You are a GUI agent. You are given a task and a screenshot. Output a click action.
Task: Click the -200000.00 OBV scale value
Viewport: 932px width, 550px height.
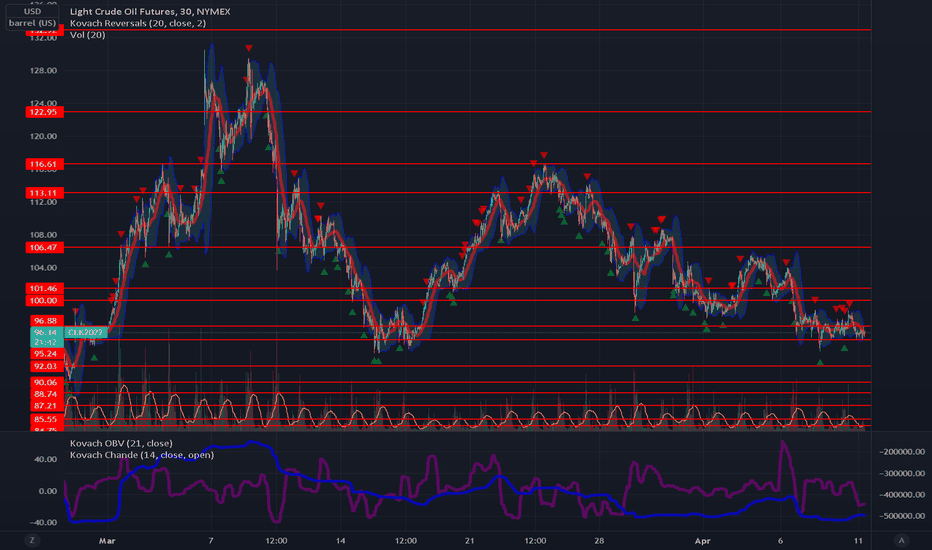[x=902, y=452]
